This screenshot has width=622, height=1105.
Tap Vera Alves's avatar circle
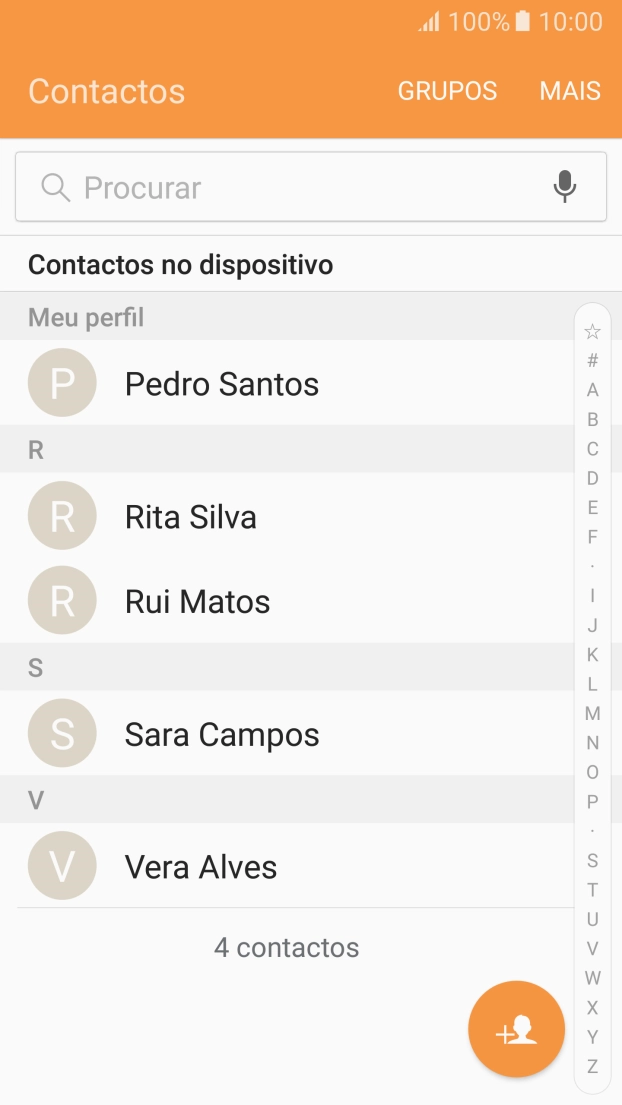pos(62,866)
